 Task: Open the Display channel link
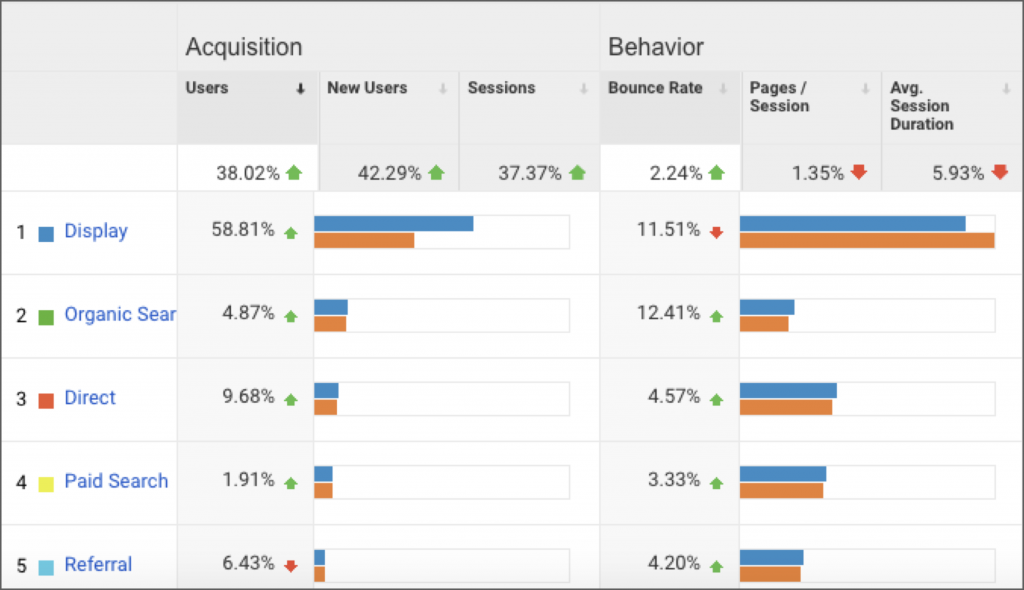pyautogui.click(x=96, y=231)
